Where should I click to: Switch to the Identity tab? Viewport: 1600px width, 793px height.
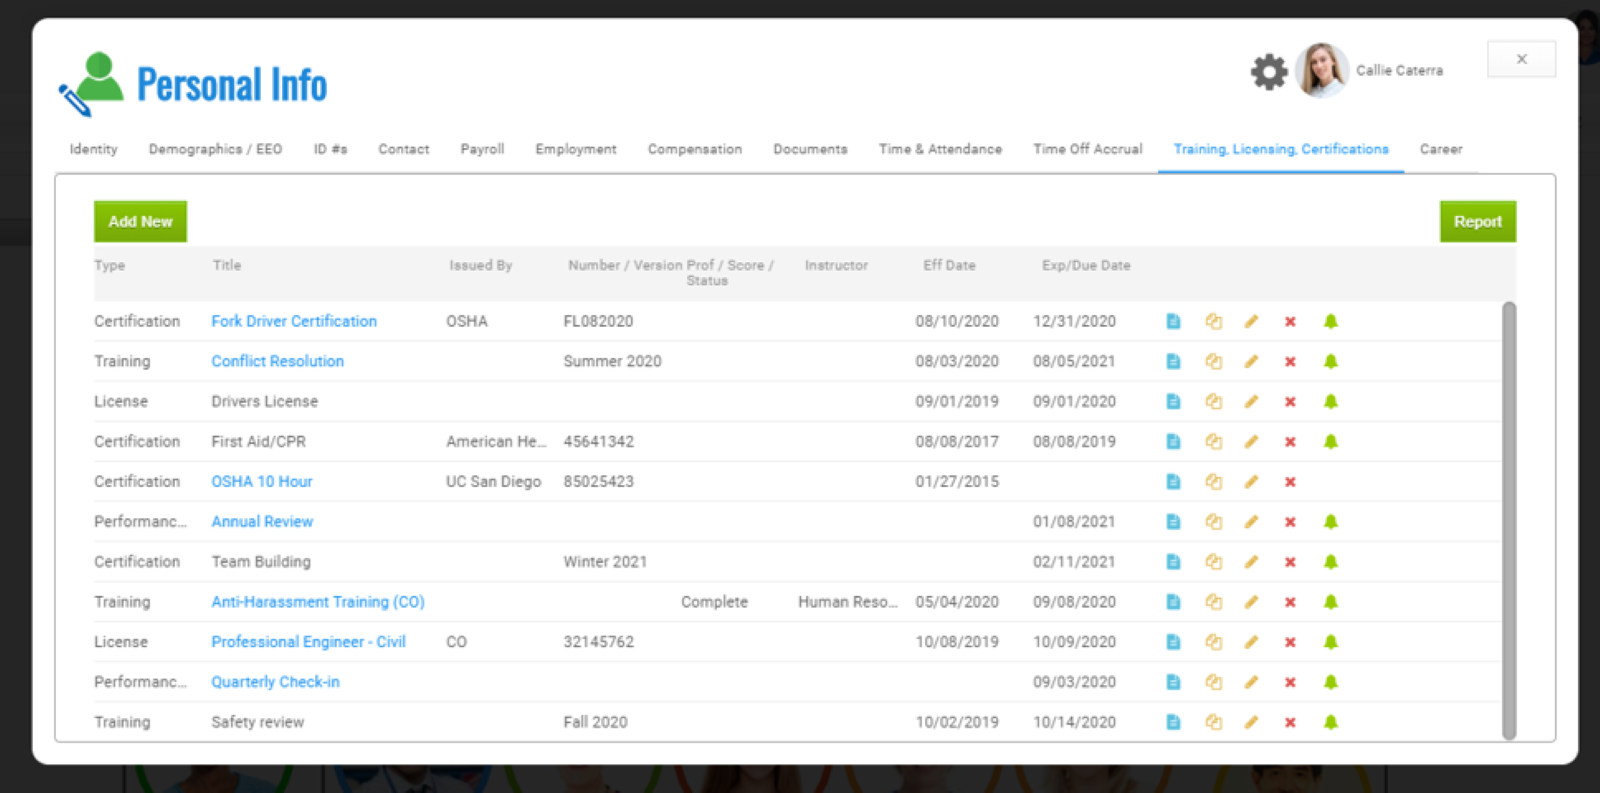click(x=93, y=149)
